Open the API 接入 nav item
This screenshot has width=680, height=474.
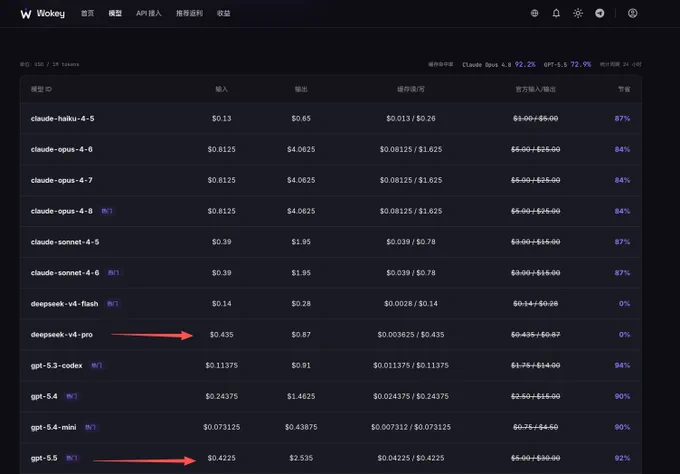pos(149,13)
